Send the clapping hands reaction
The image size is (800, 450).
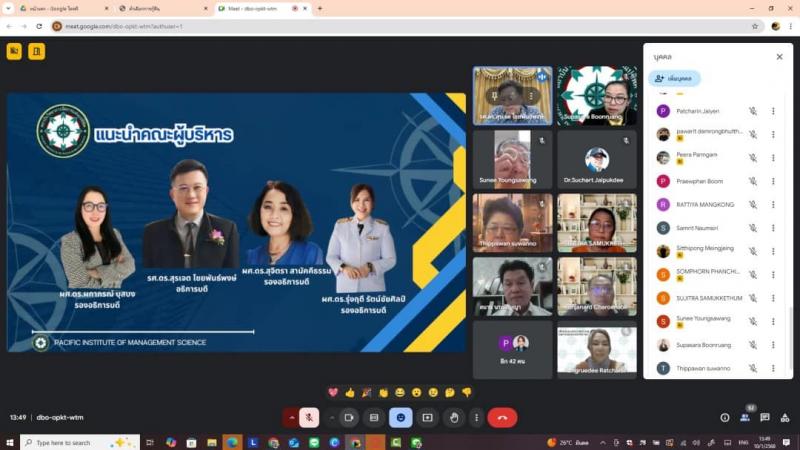pos(383,392)
